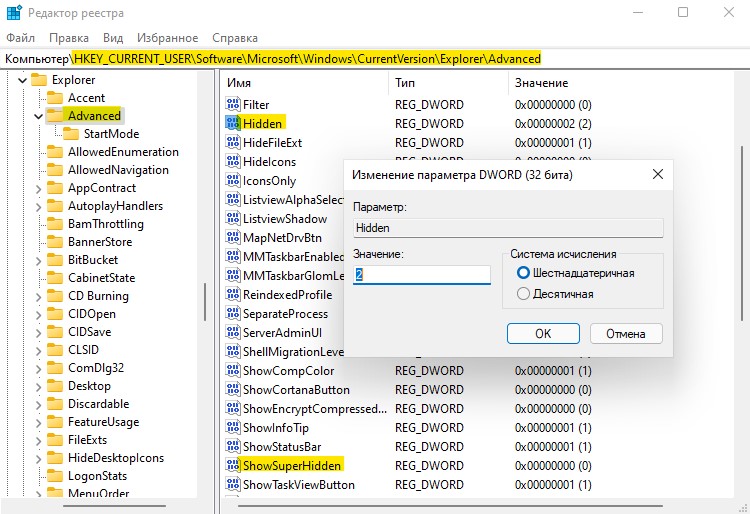Click the Accent folder icon
Viewport: 750px width, 514px height.
click(55, 98)
